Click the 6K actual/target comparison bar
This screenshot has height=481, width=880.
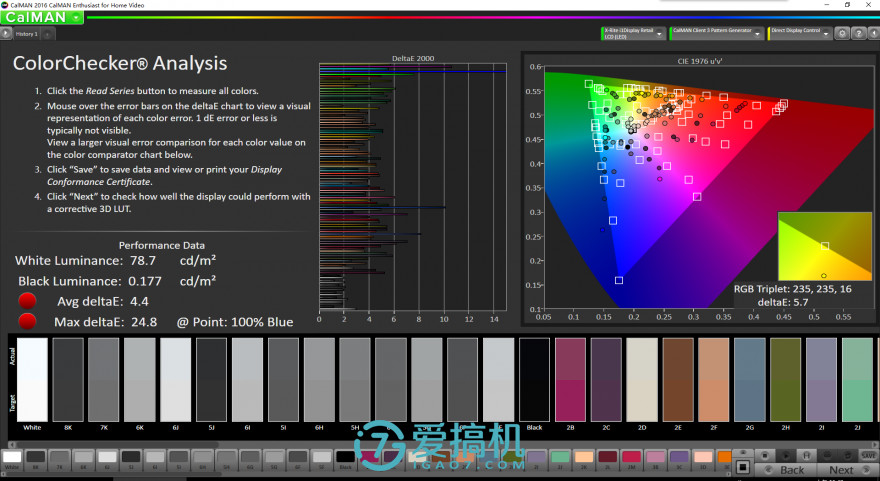click(140, 379)
